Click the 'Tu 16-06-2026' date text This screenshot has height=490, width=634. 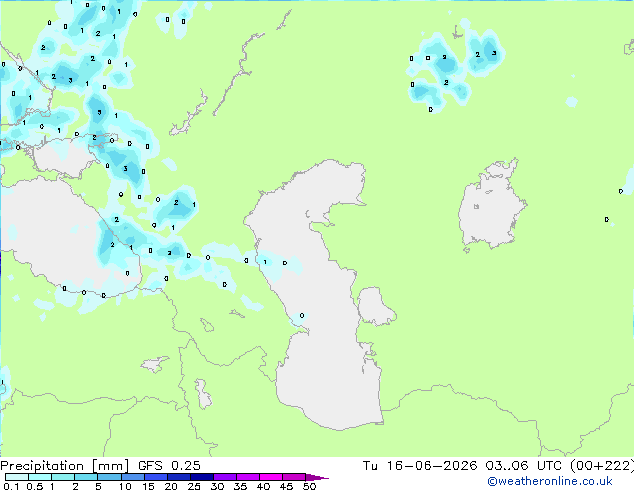tap(420, 466)
